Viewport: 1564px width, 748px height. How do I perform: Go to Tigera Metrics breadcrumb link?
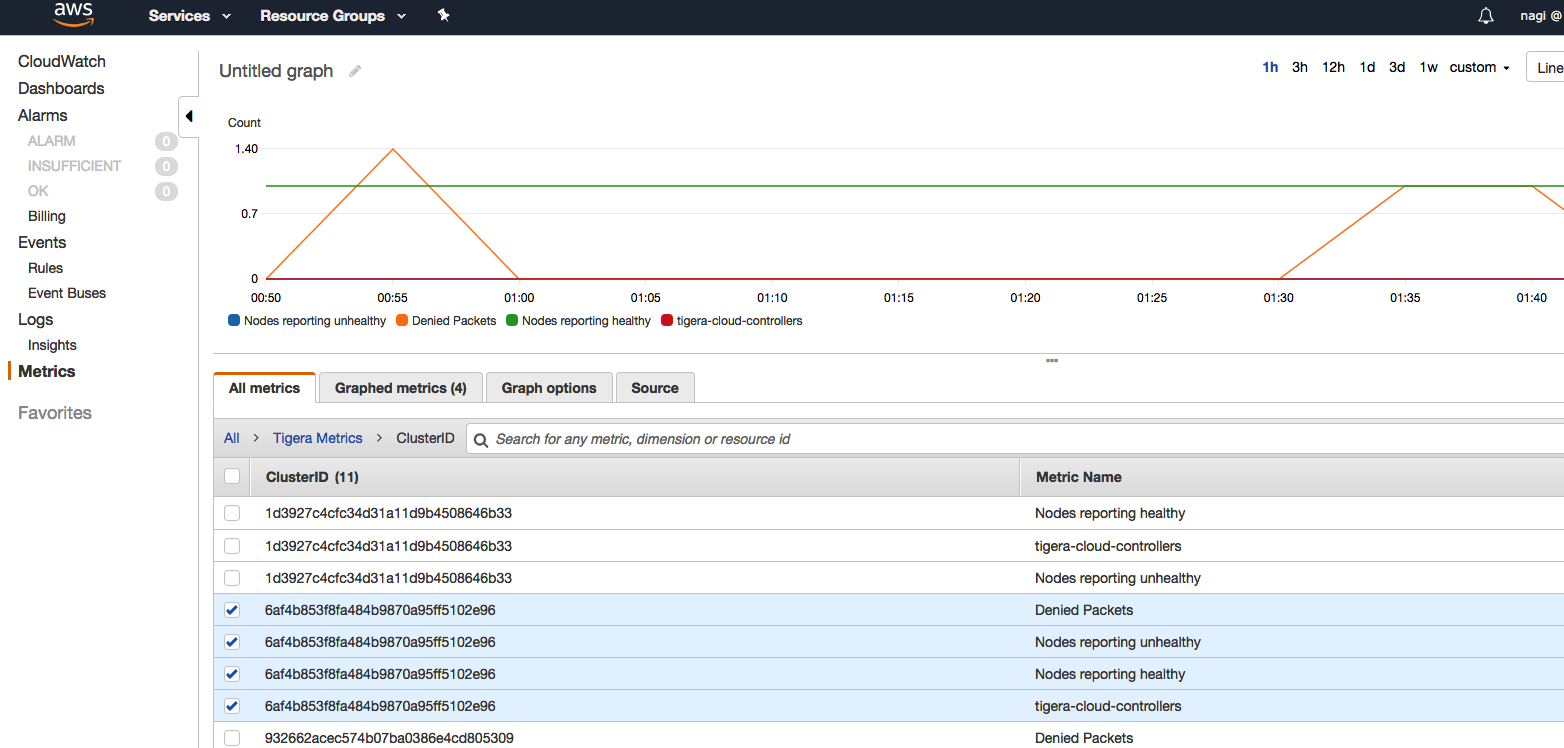coord(317,438)
